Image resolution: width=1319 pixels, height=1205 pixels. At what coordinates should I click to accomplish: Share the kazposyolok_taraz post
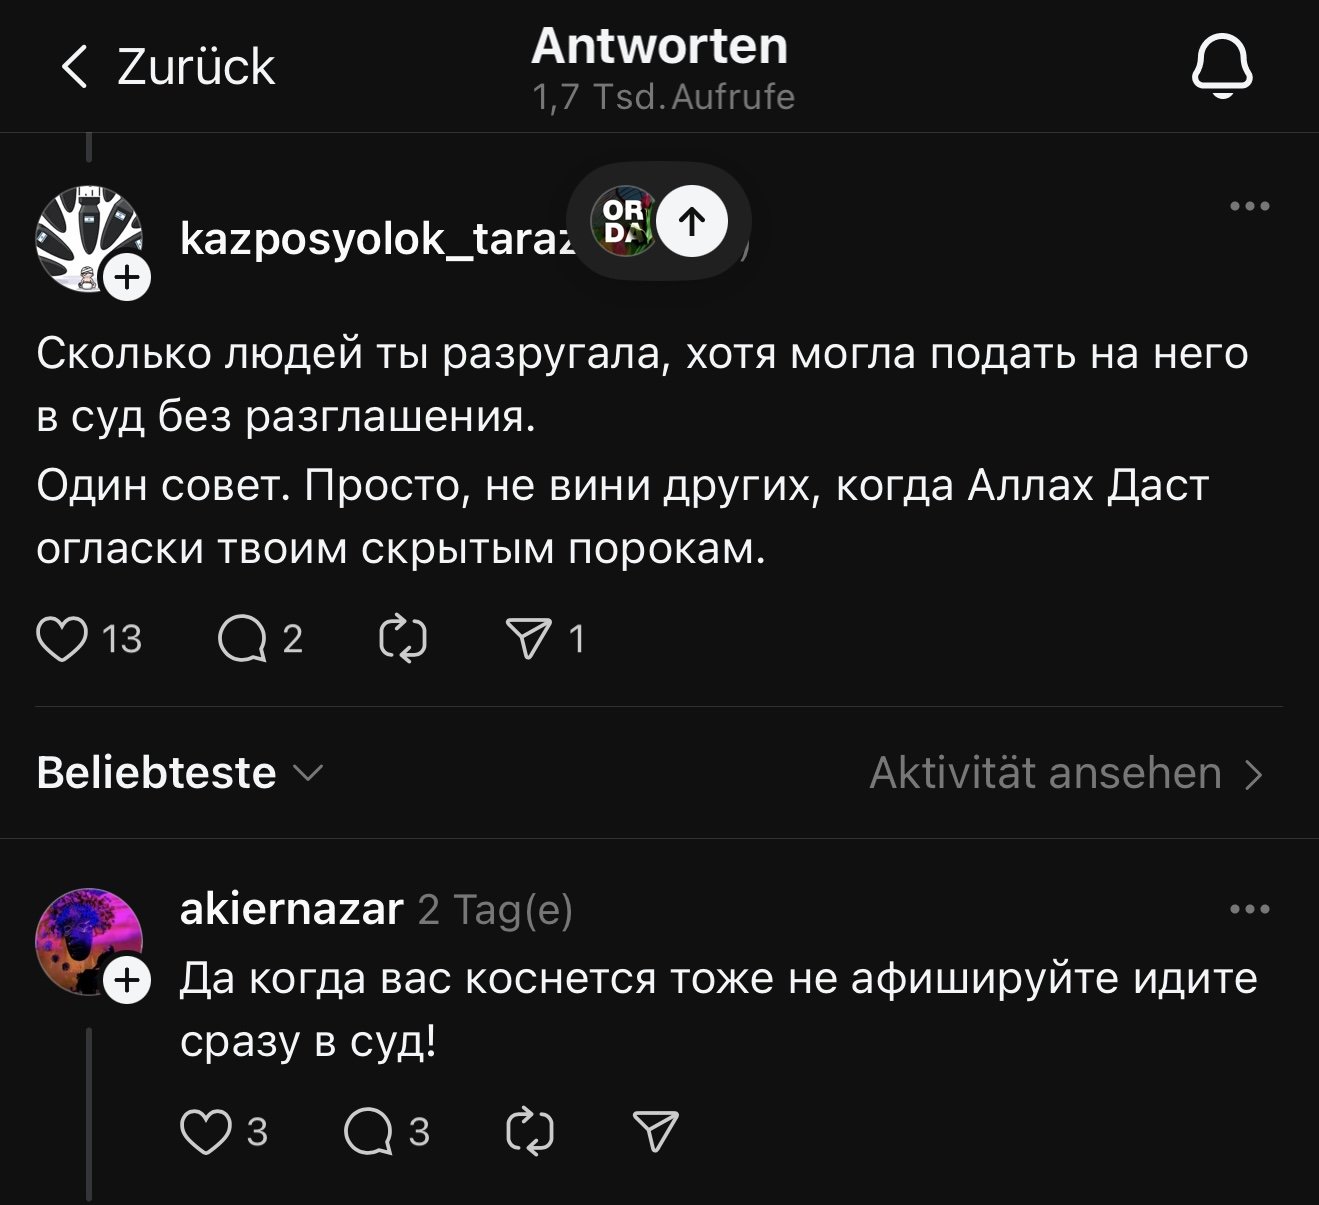(528, 639)
